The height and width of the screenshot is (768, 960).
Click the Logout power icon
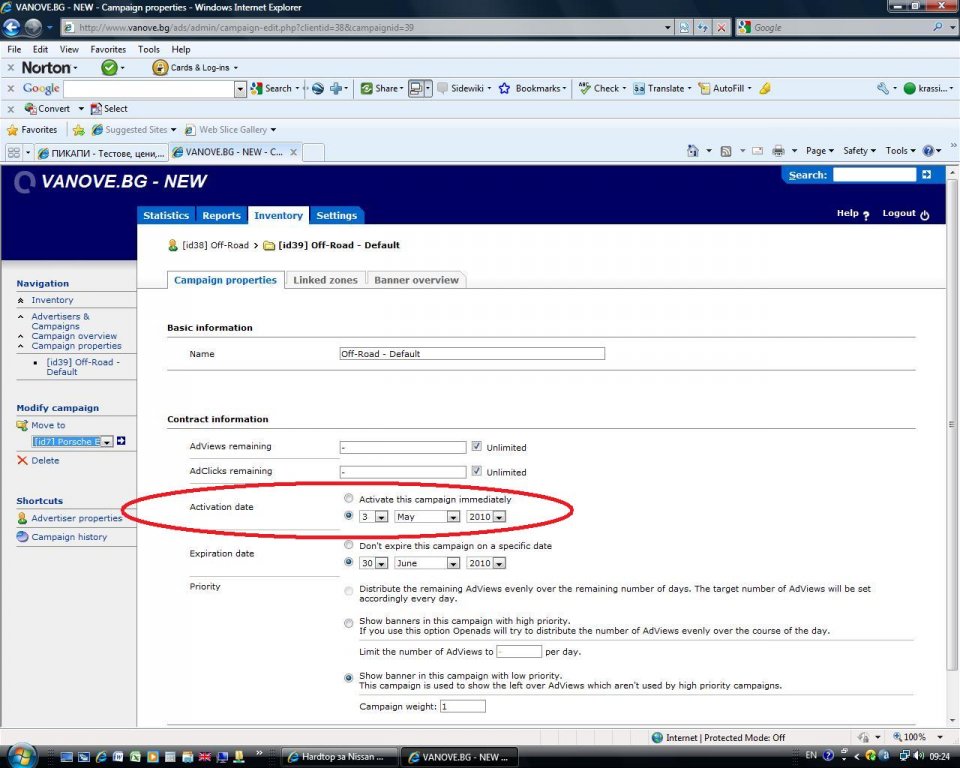[924, 214]
